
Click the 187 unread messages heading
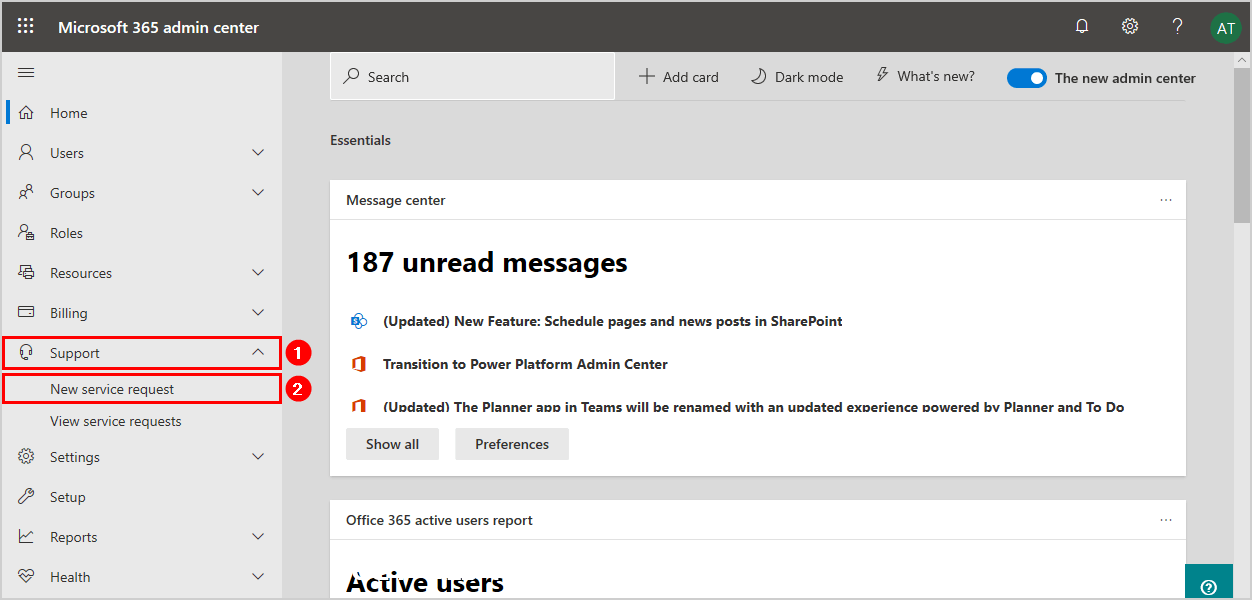click(x=487, y=263)
